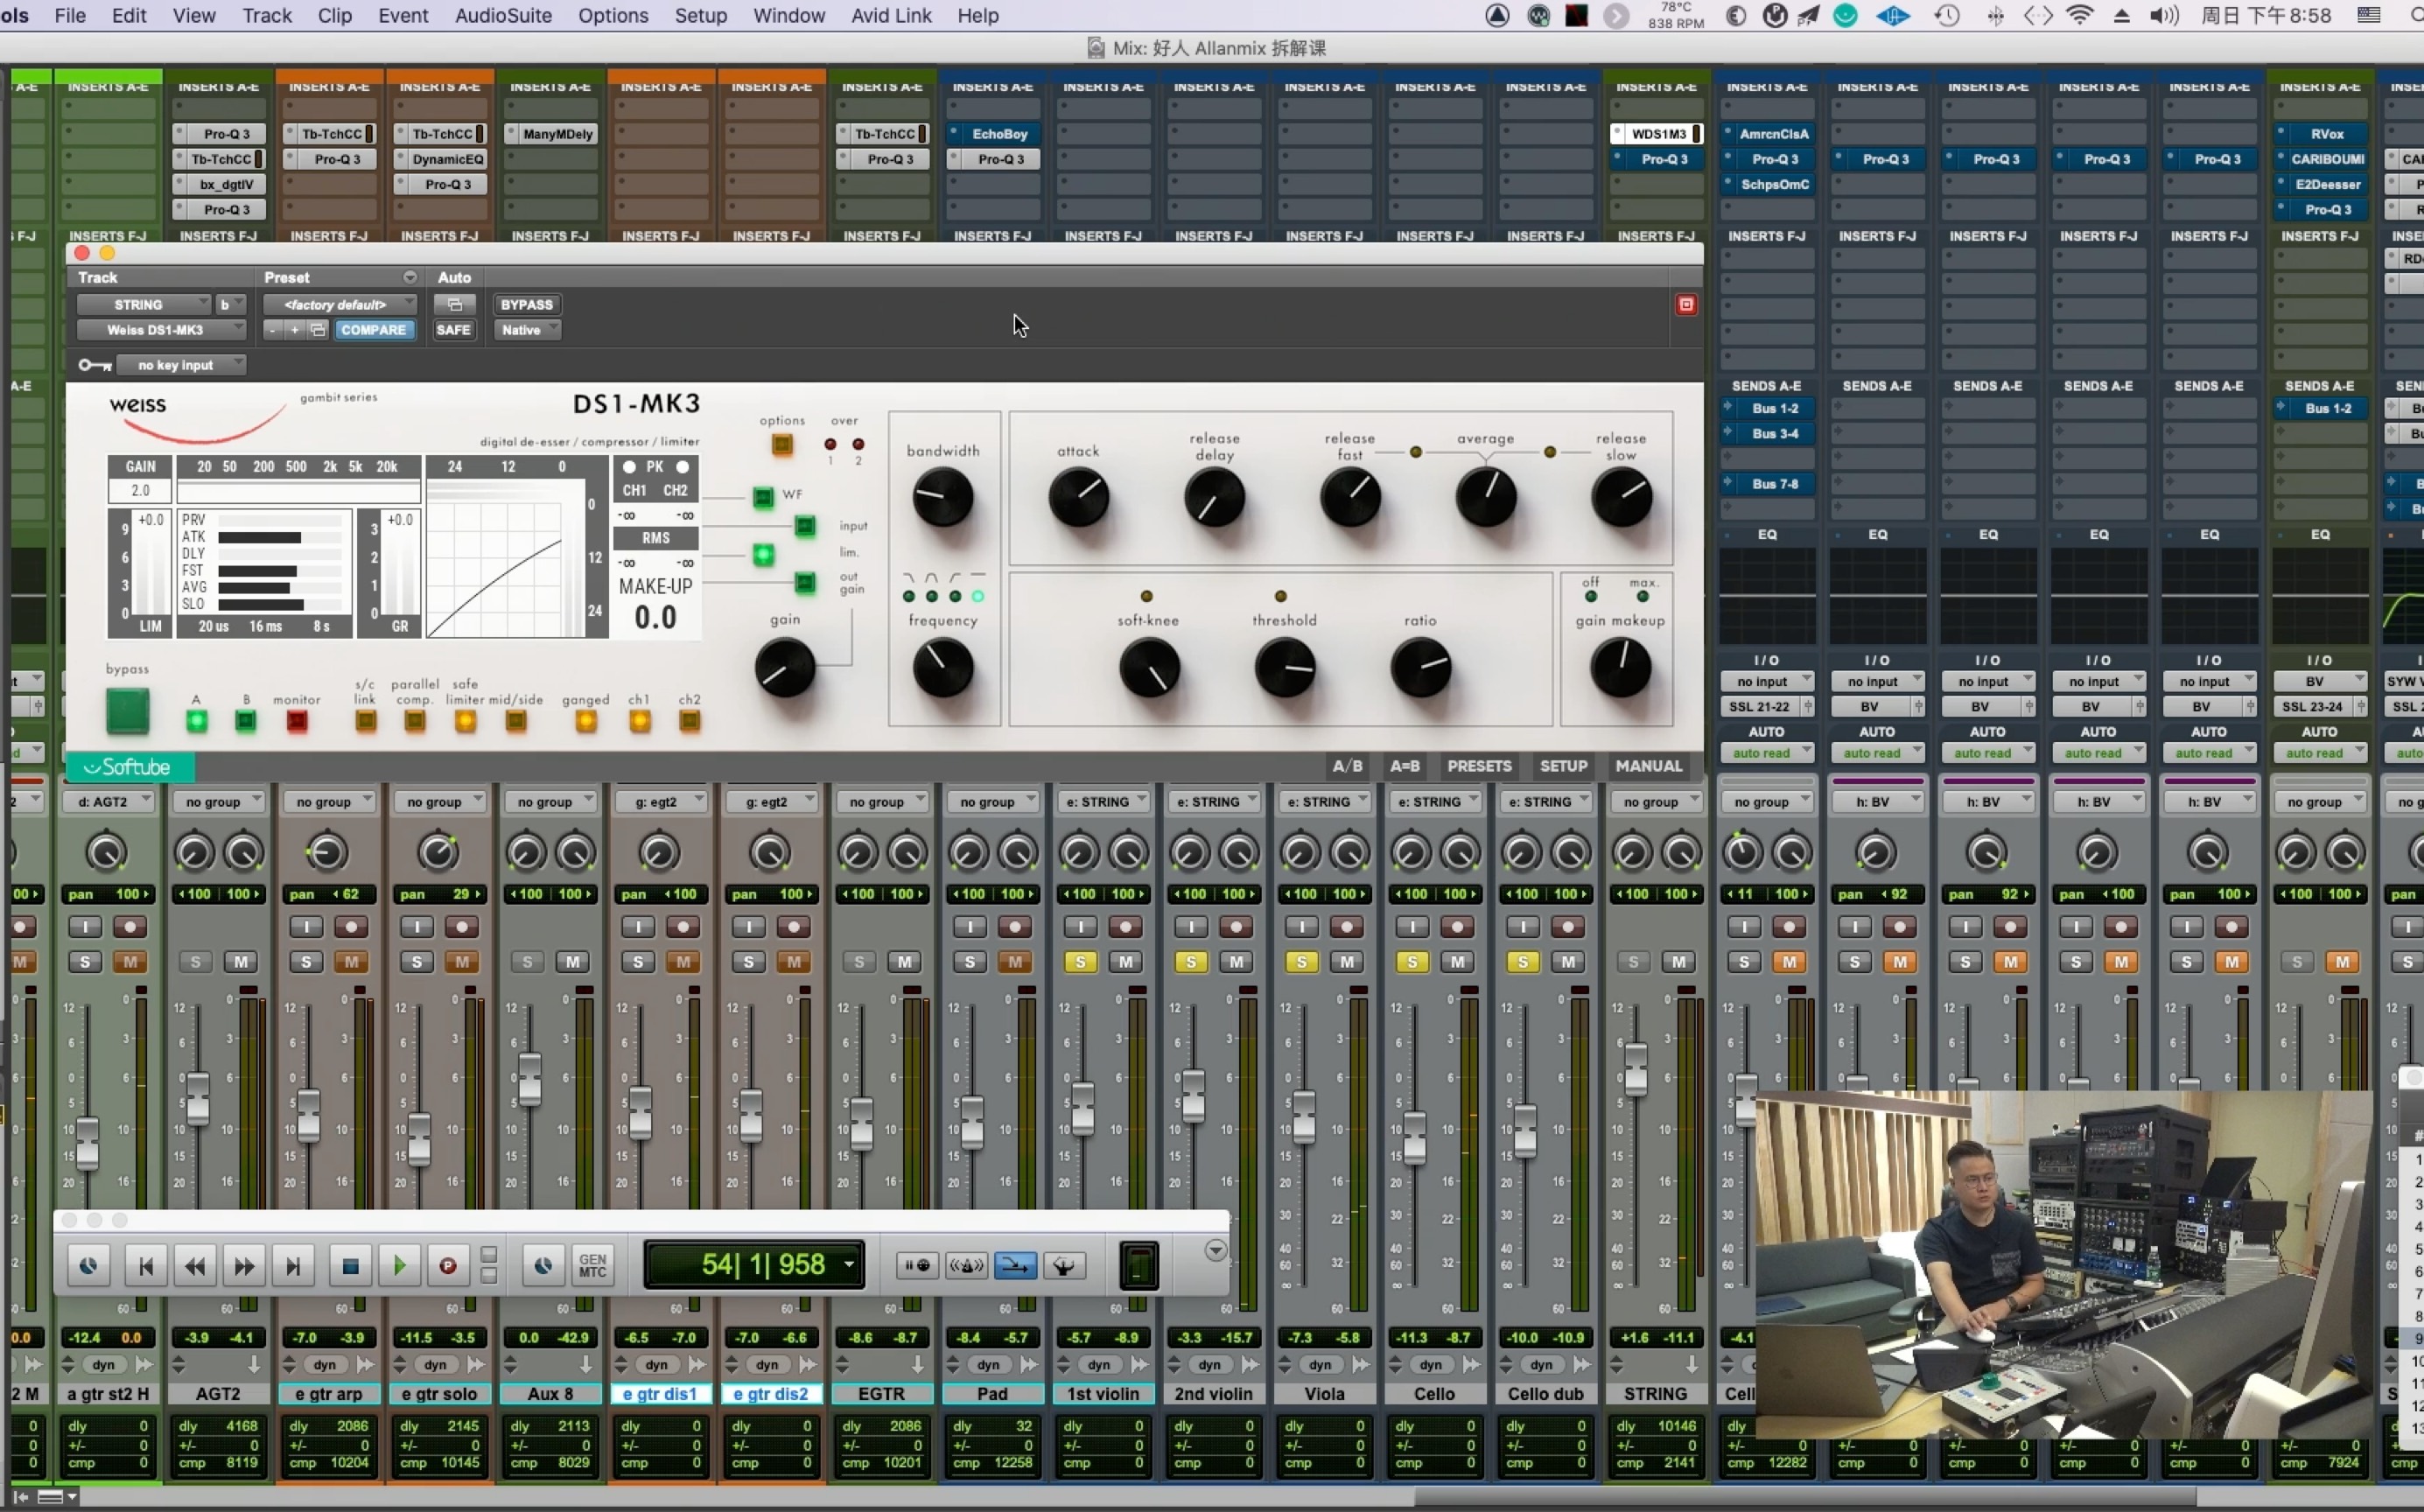
Task: Click the COMPARE button
Action: tap(373, 330)
